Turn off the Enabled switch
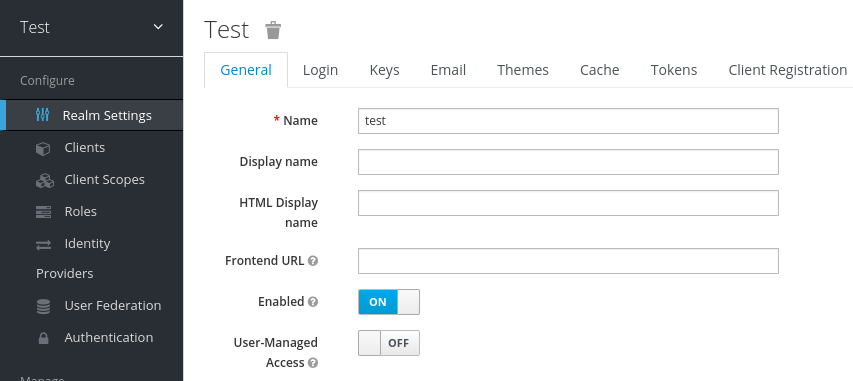This screenshot has height=381, width=853. [x=388, y=302]
